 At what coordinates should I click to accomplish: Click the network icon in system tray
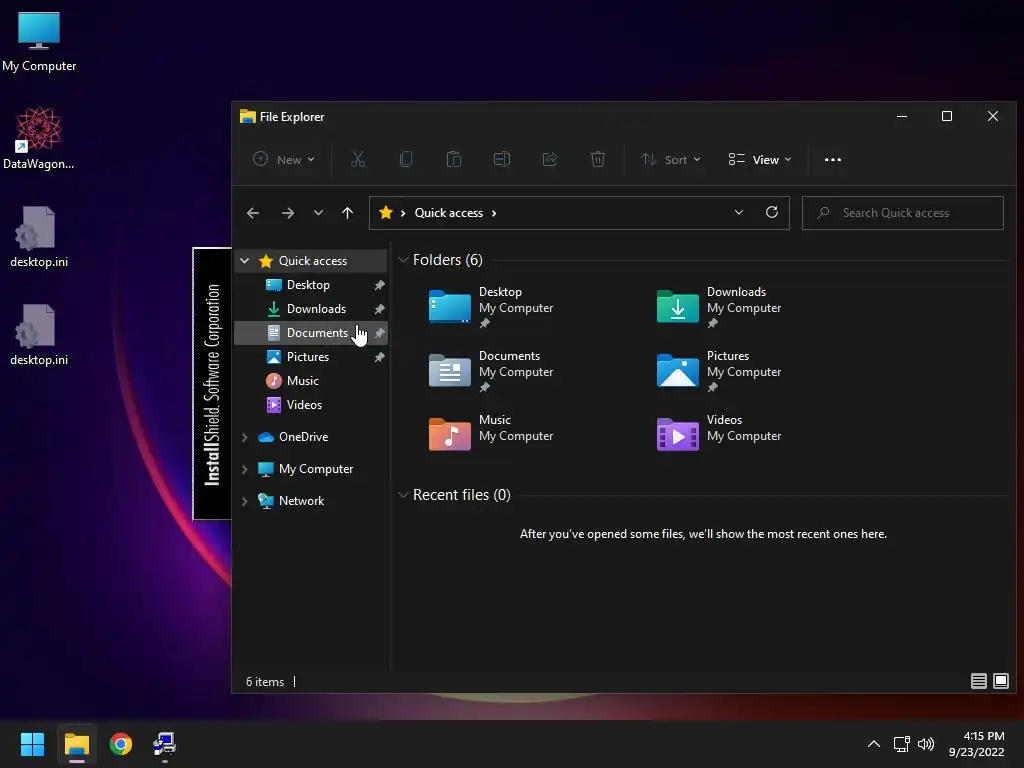[902, 744]
